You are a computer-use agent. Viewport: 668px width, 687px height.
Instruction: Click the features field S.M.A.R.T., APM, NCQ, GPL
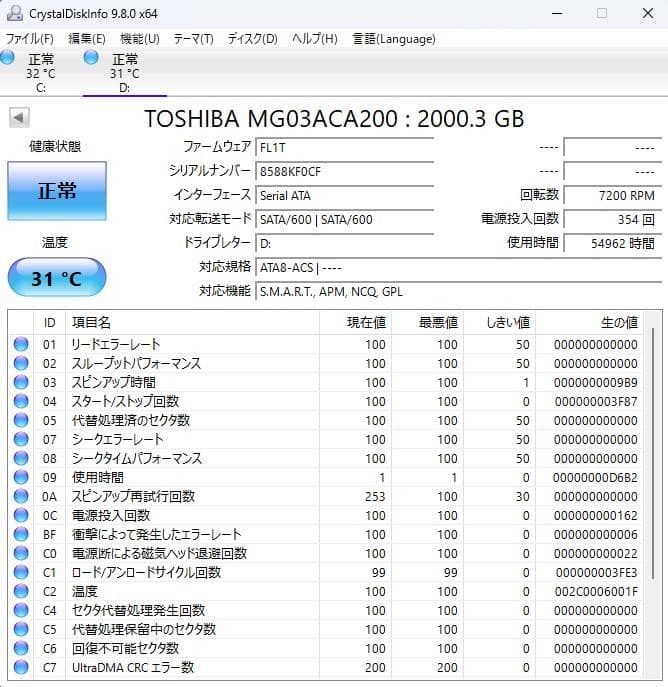[459, 291]
